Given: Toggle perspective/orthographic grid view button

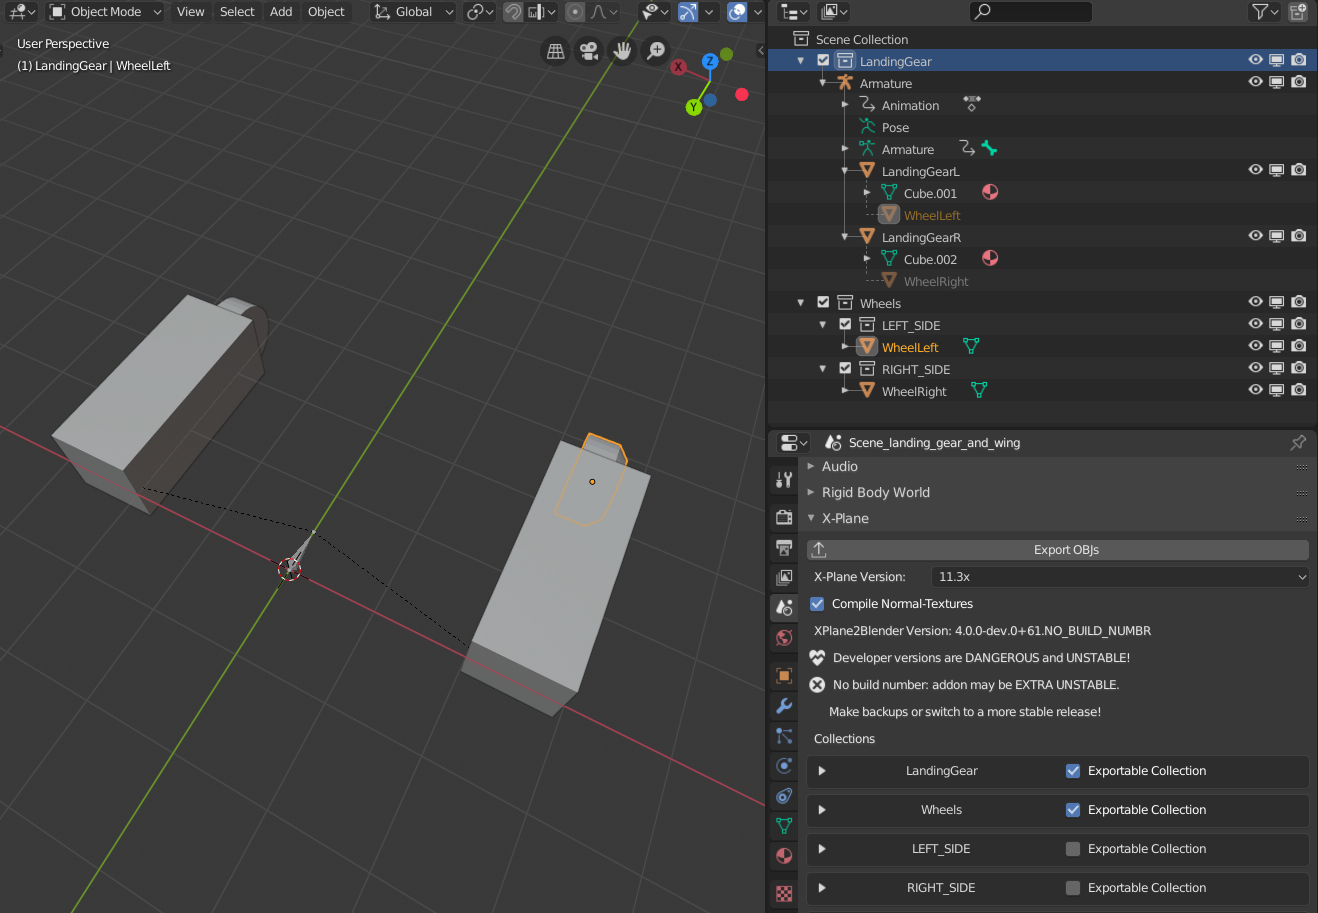Looking at the screenshot, I should (x=556, y=50).
